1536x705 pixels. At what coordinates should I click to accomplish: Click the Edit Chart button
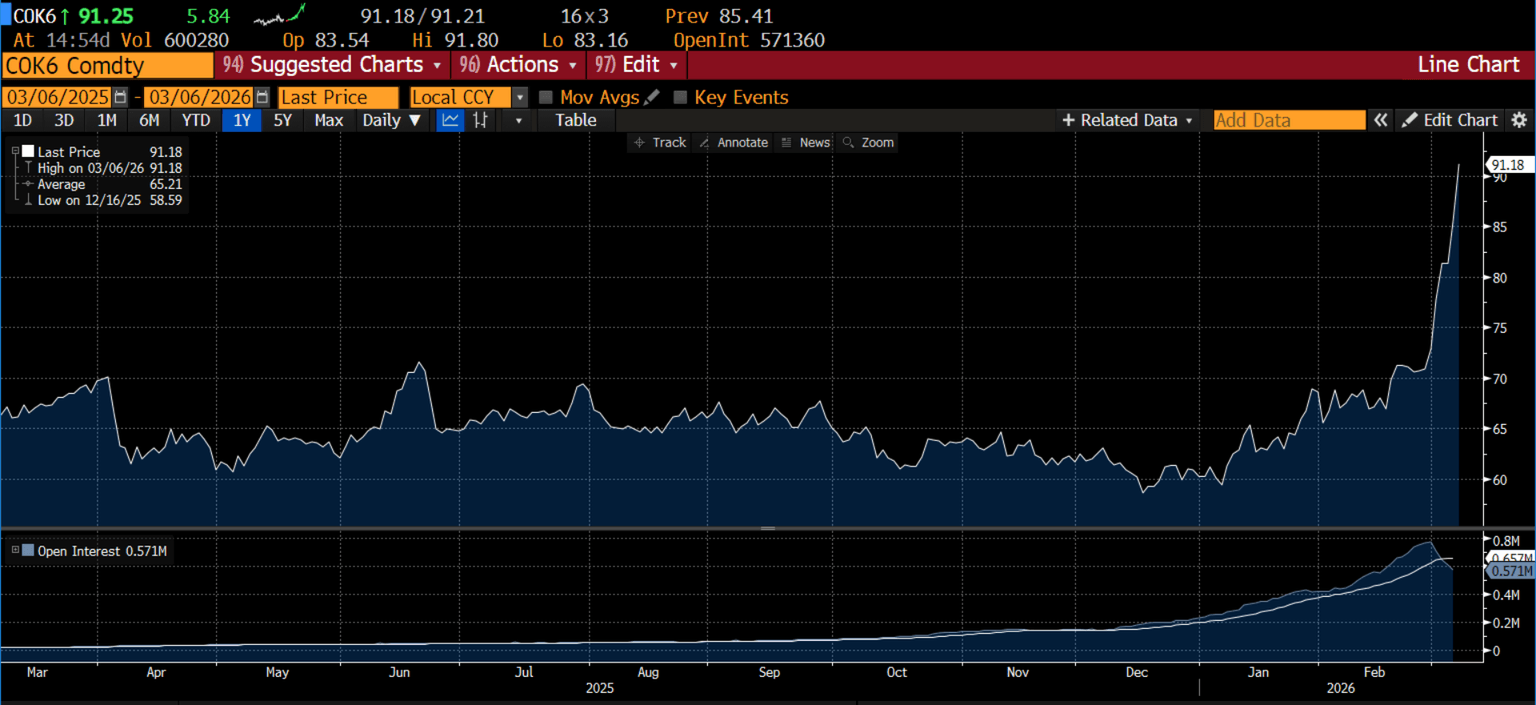pos(1449,120)
